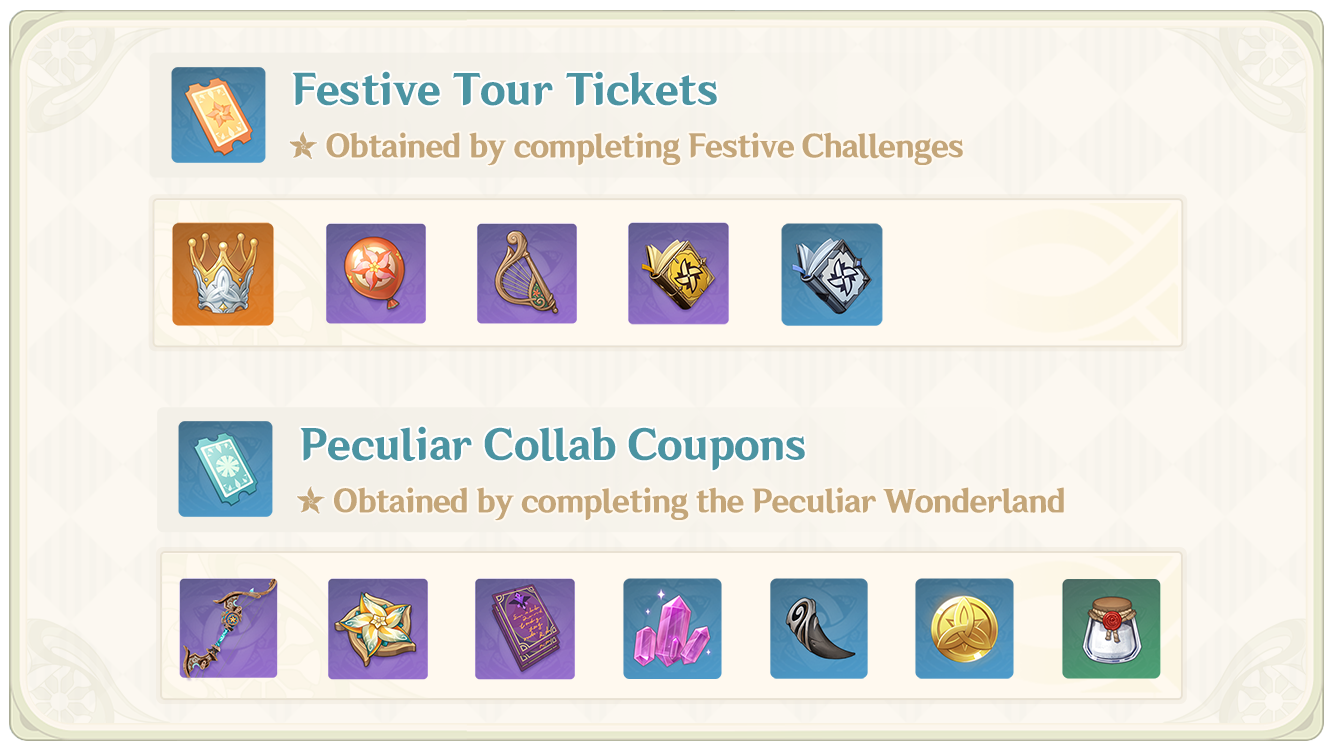Select the golden talent book on purple

(678, 273)
